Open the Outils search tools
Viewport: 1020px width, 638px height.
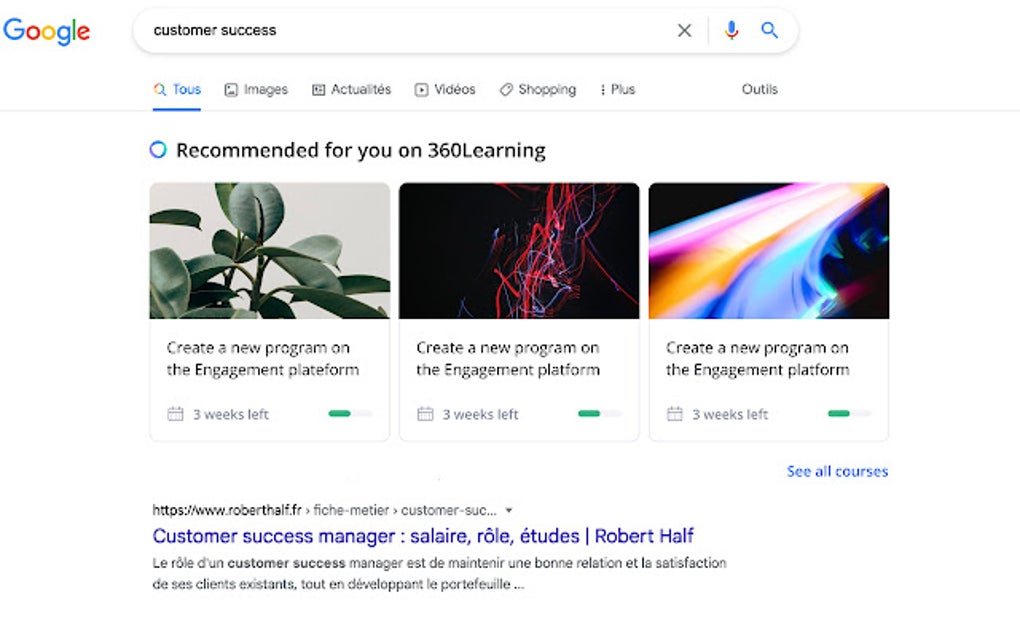click(759, 89)
